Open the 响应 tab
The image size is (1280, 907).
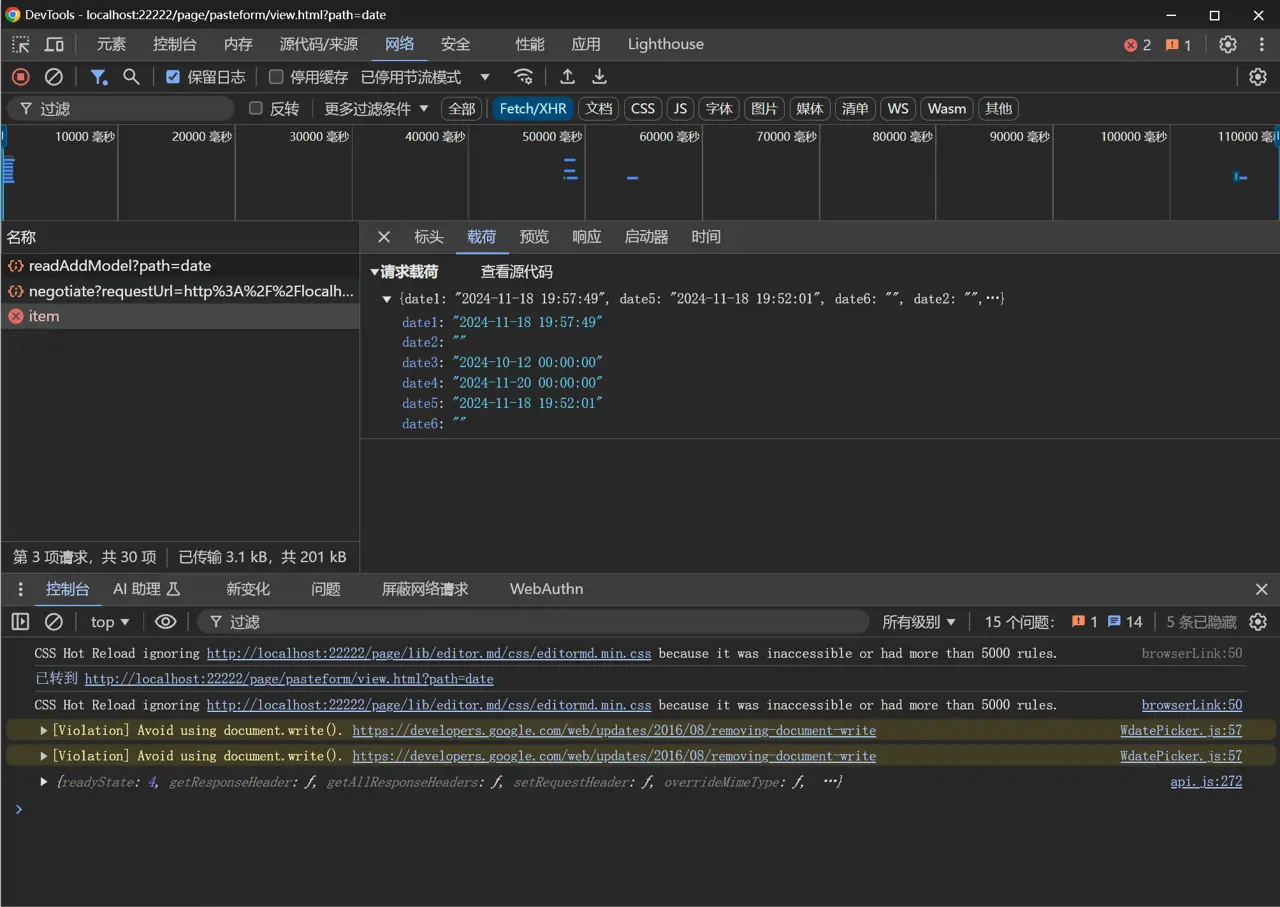pos(587,237)
